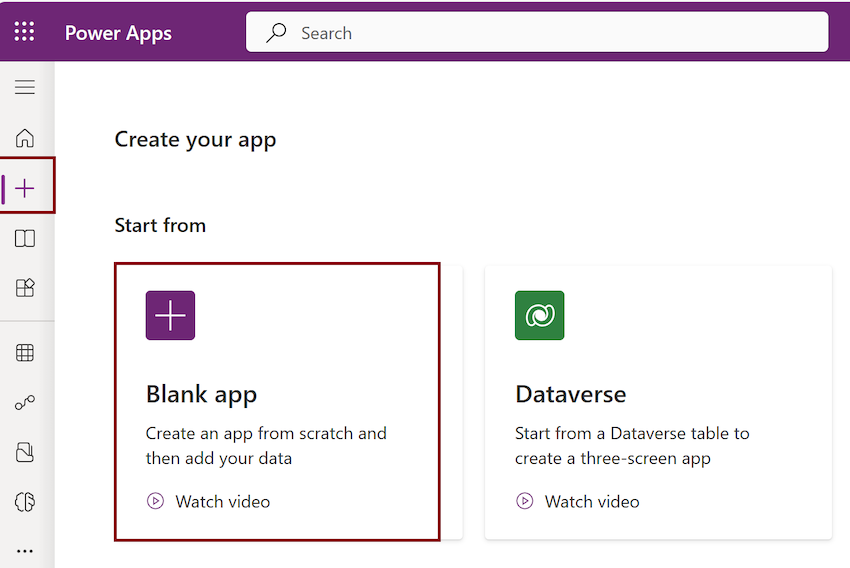Go to Home in the sidebar
Image resolution: width=850 pixels, height=568 pixels.
[25, 138]
